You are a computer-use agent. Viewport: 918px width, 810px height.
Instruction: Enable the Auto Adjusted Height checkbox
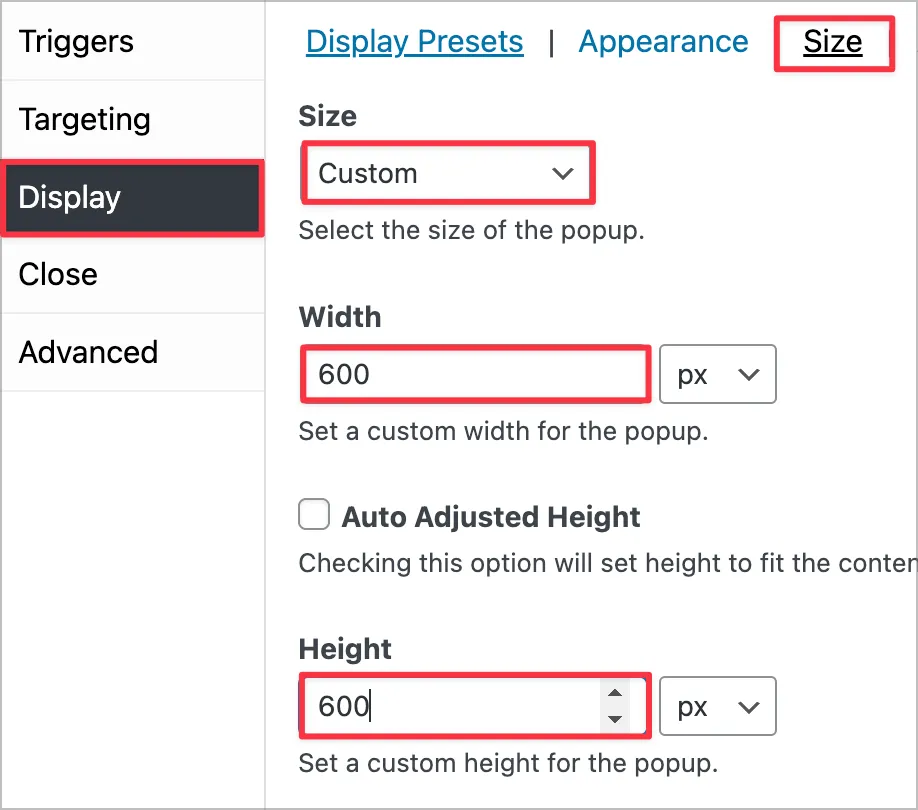(x=314, y=516)
